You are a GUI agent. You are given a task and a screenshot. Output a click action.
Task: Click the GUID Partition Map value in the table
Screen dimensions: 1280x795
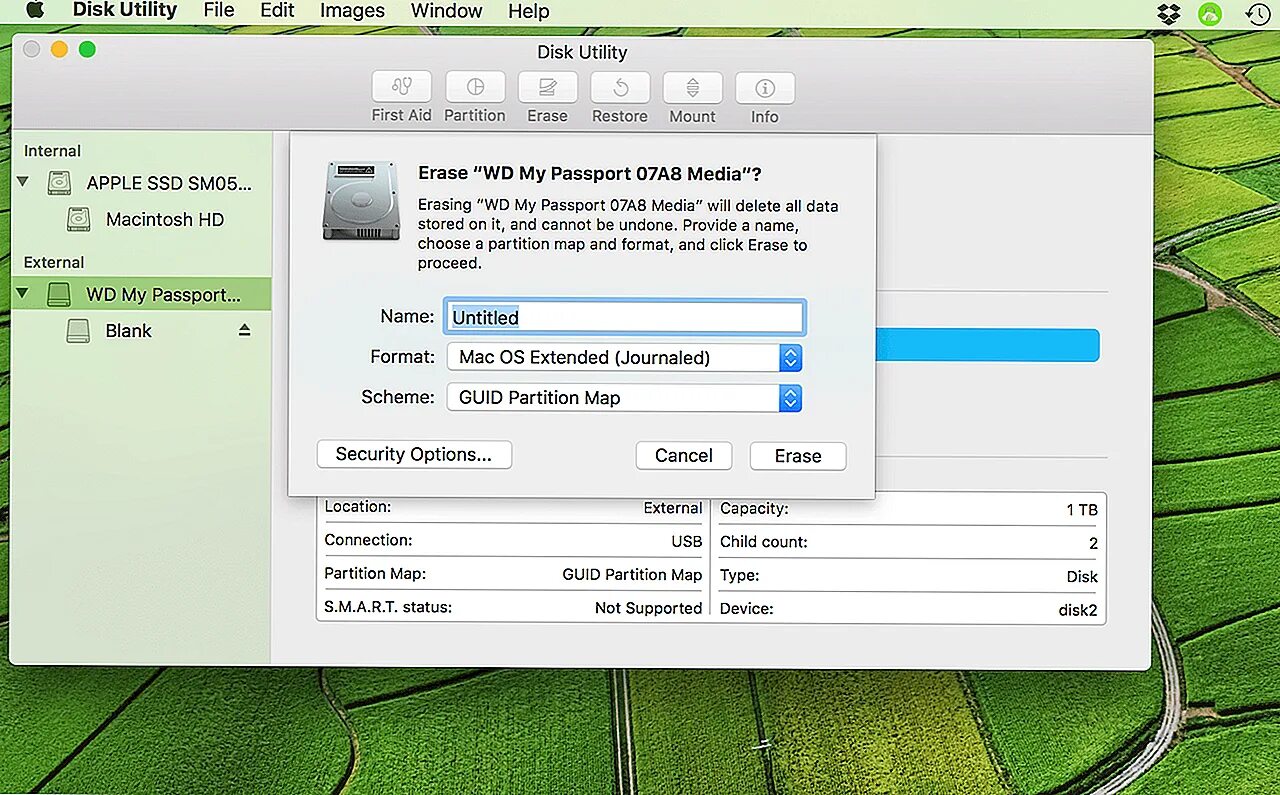click(632, 574)
